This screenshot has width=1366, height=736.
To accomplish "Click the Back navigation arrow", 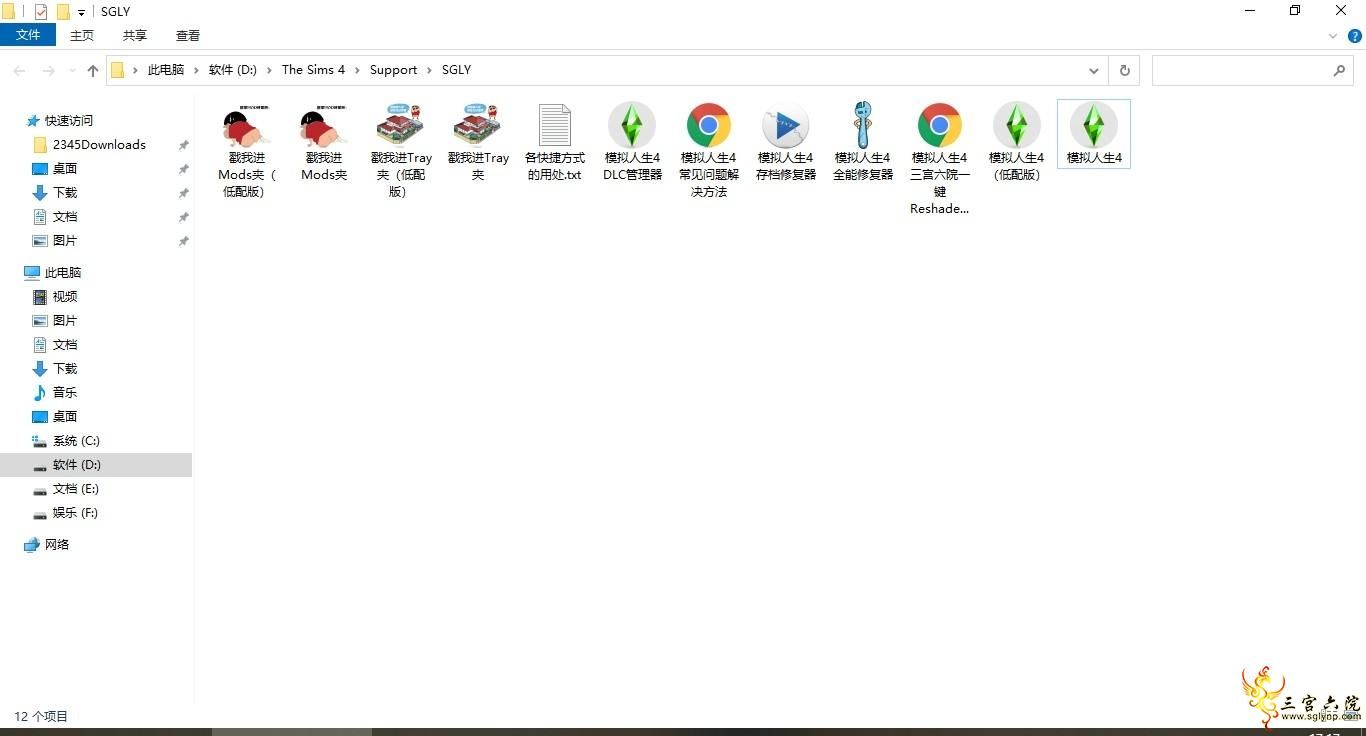I will pyautogui.click(x=19, y=71).
